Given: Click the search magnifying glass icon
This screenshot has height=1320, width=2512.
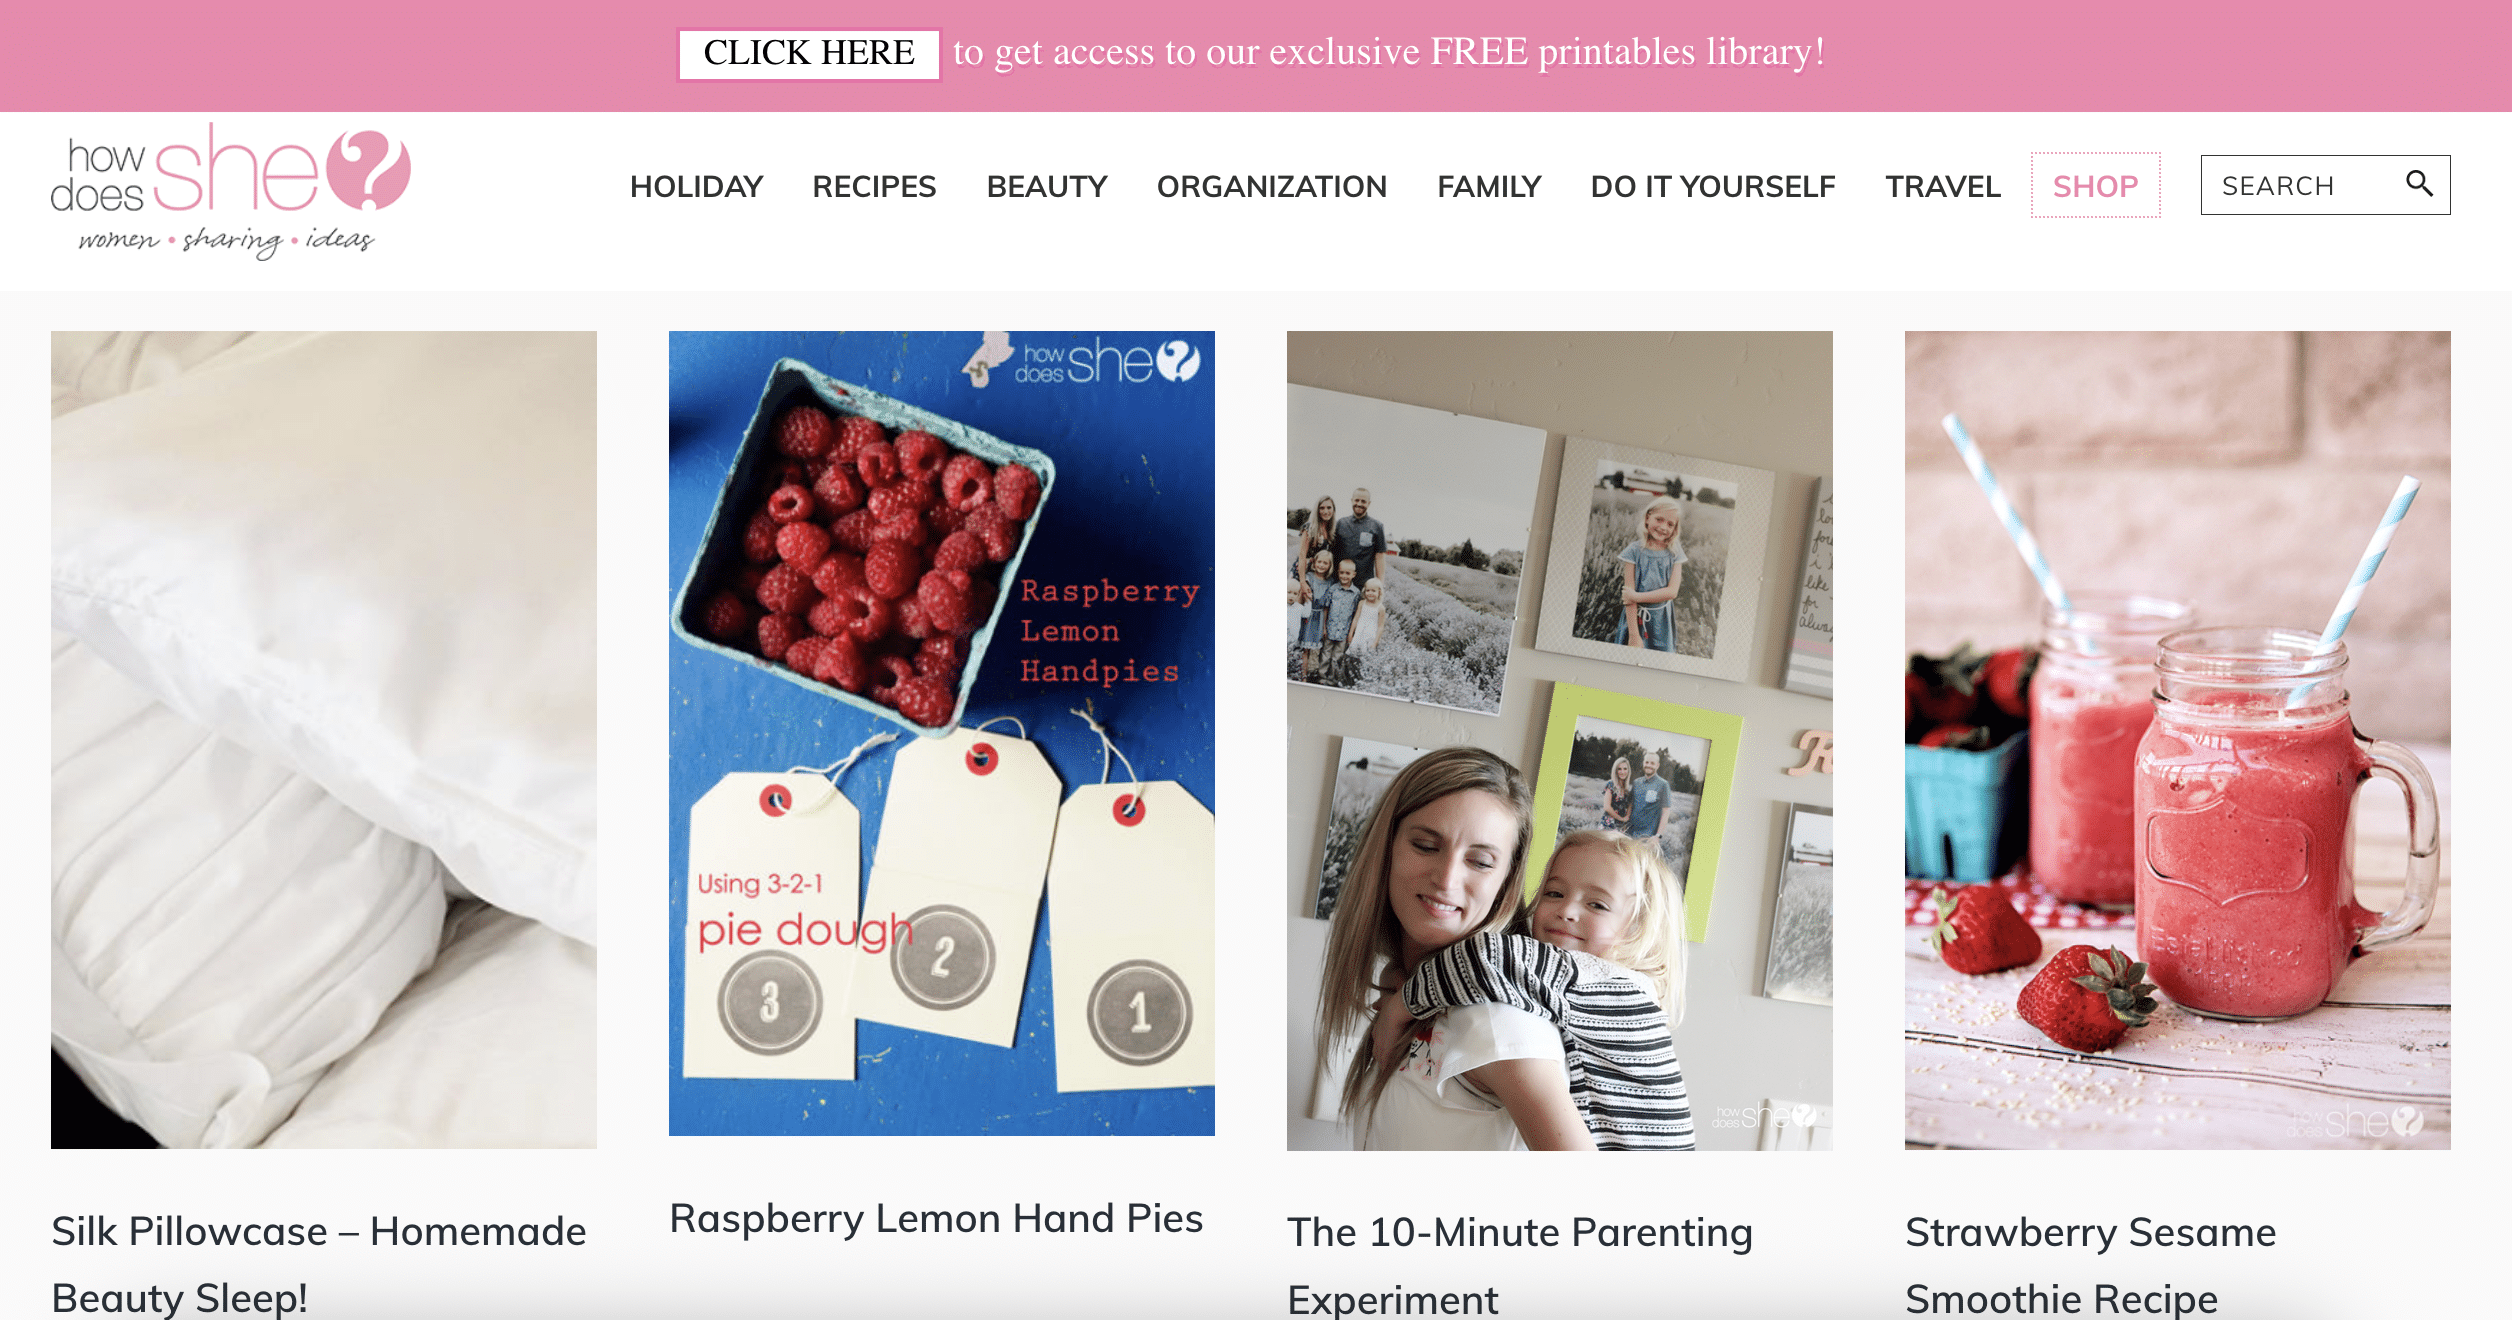Looking at the screenshot, I should coord(2418,183).
